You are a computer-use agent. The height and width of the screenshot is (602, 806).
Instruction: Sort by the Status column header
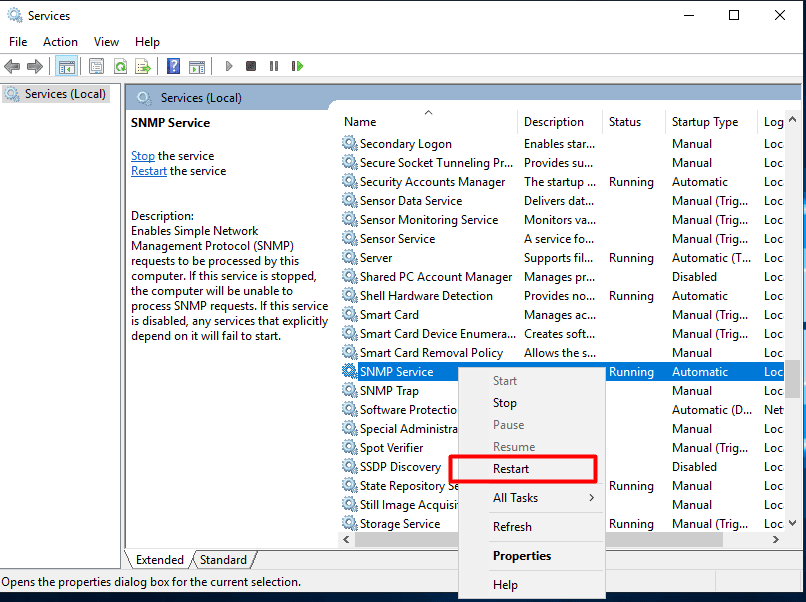pyautogui.click(x=634, y=122)
